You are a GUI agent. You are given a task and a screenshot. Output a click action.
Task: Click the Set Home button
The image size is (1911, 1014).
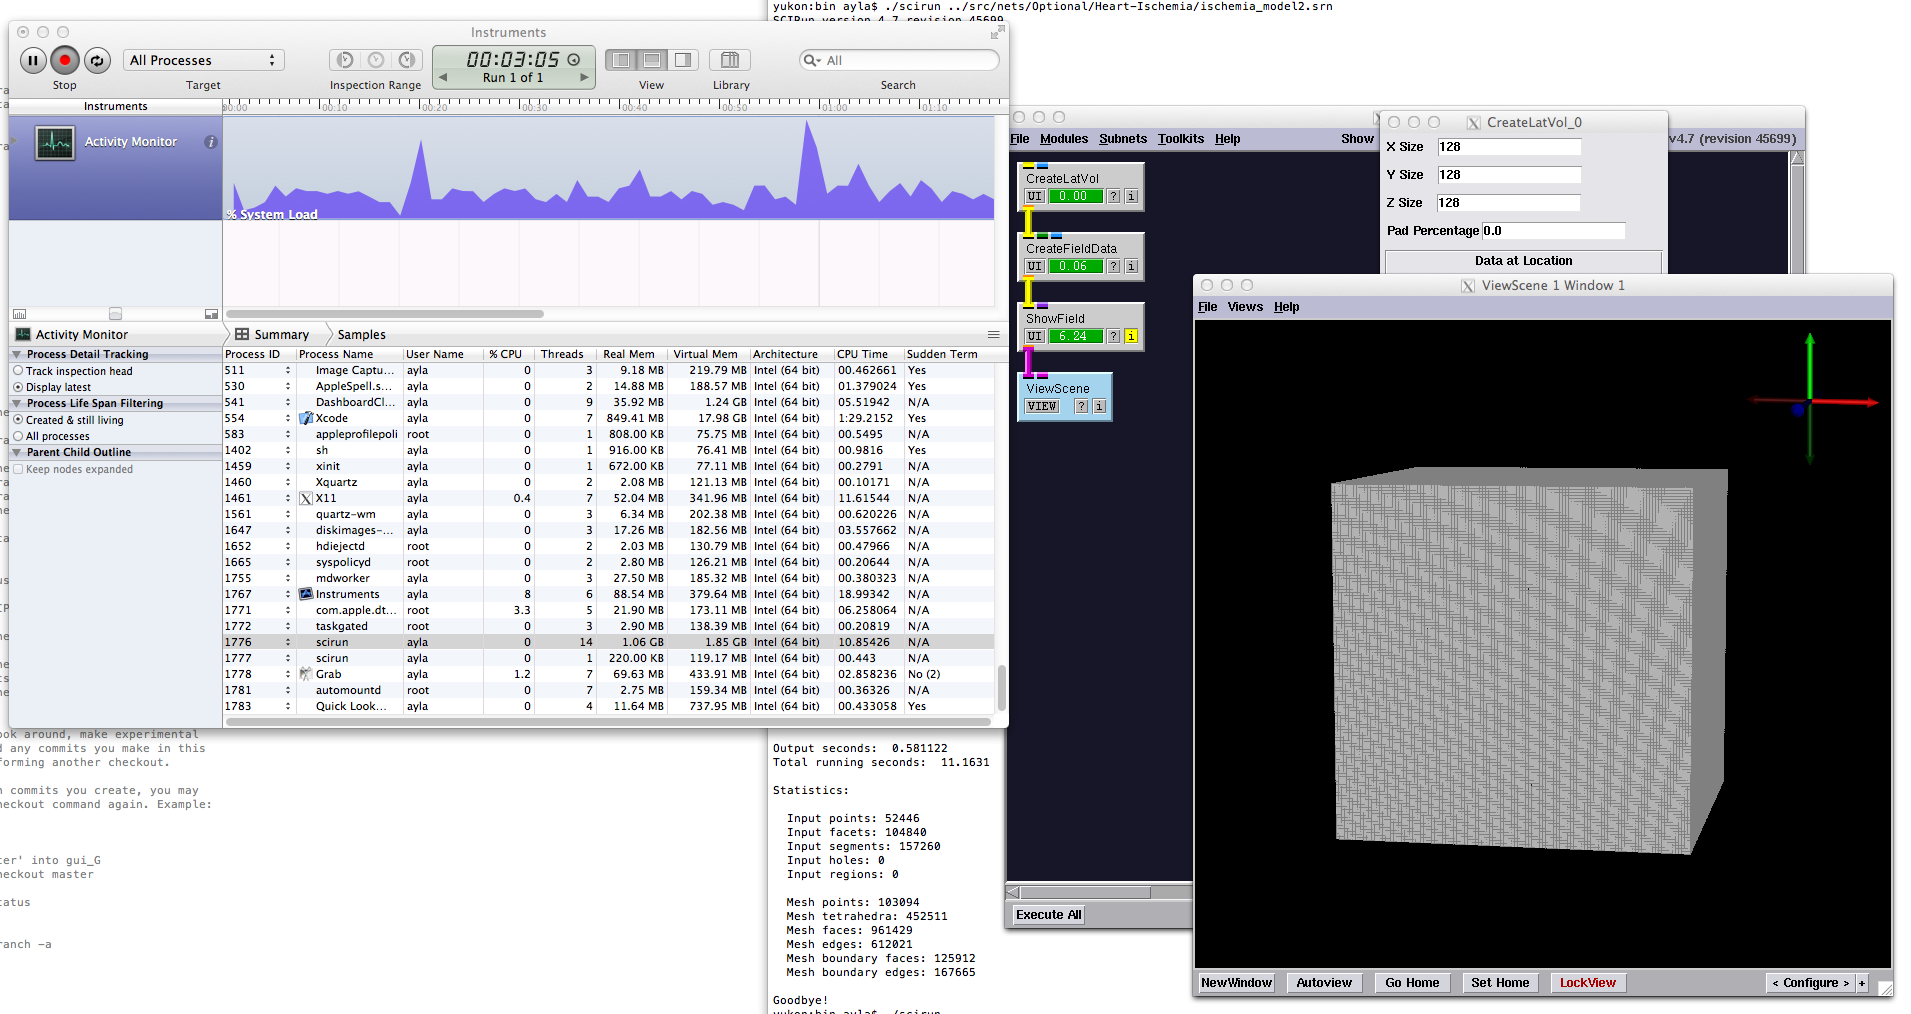pos(1500,983)
